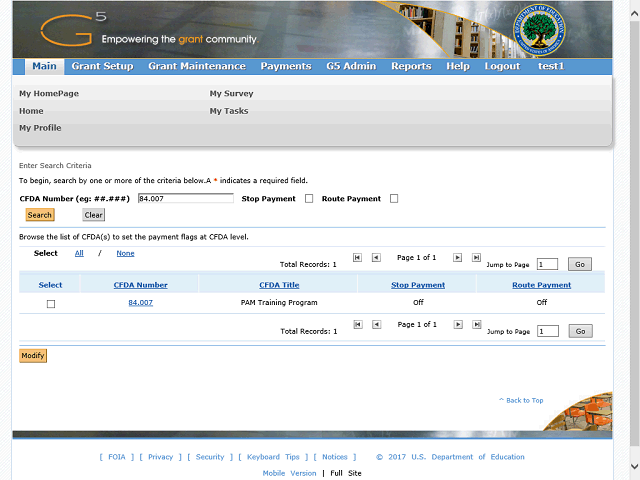Go to previous page in top pager
Viewport: 640px width, 480px height.
click(x=376, y=258)
